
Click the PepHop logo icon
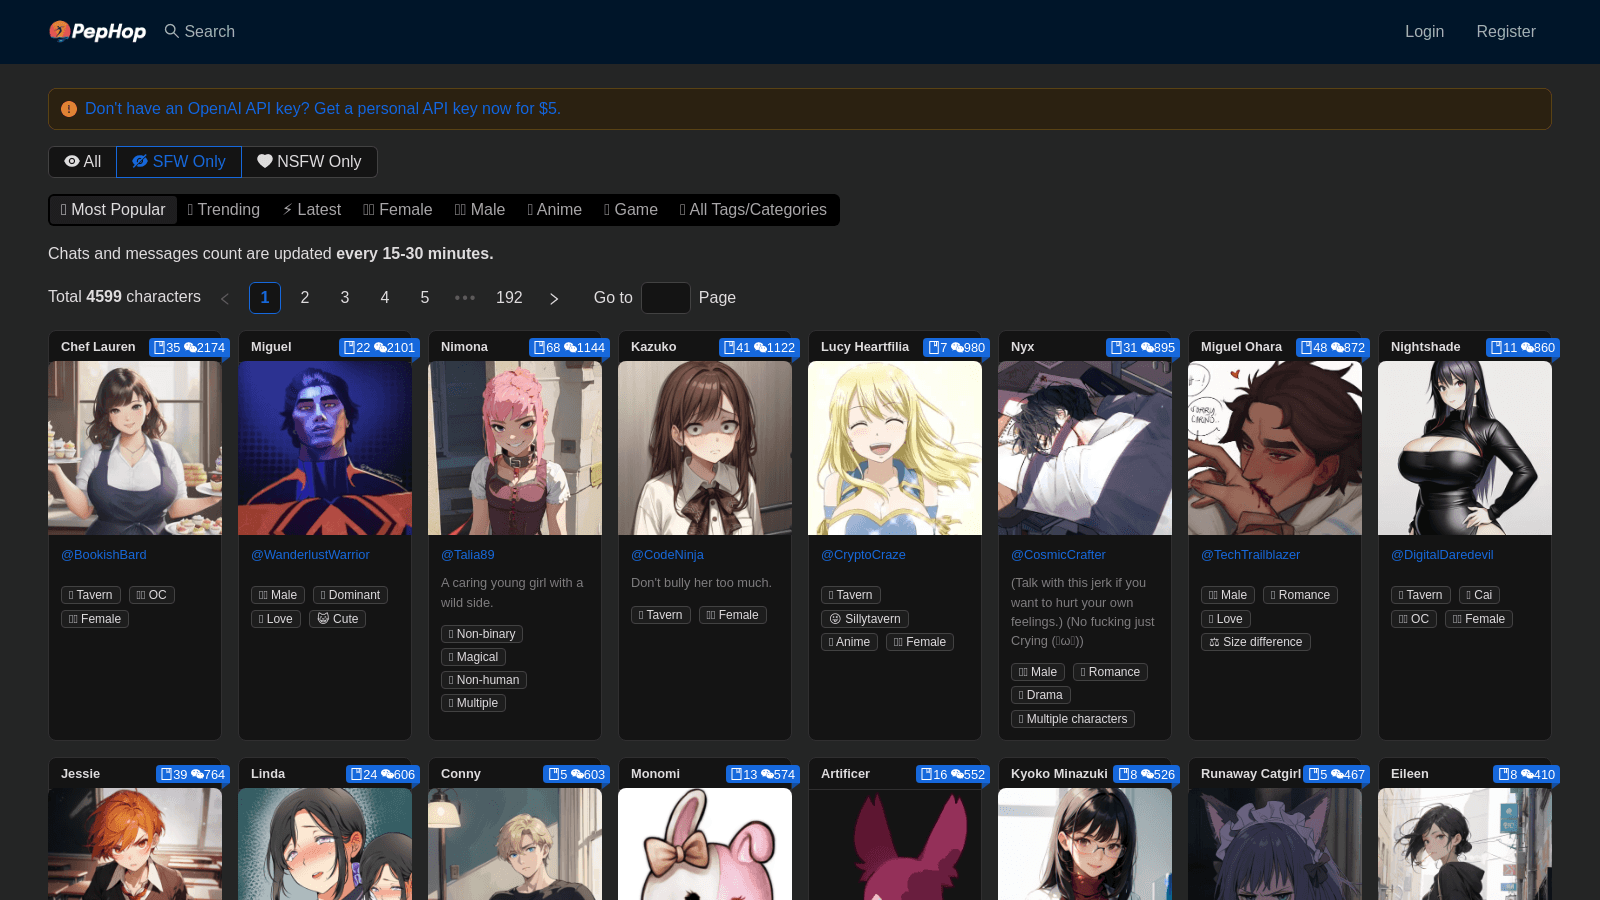point(60,31)
